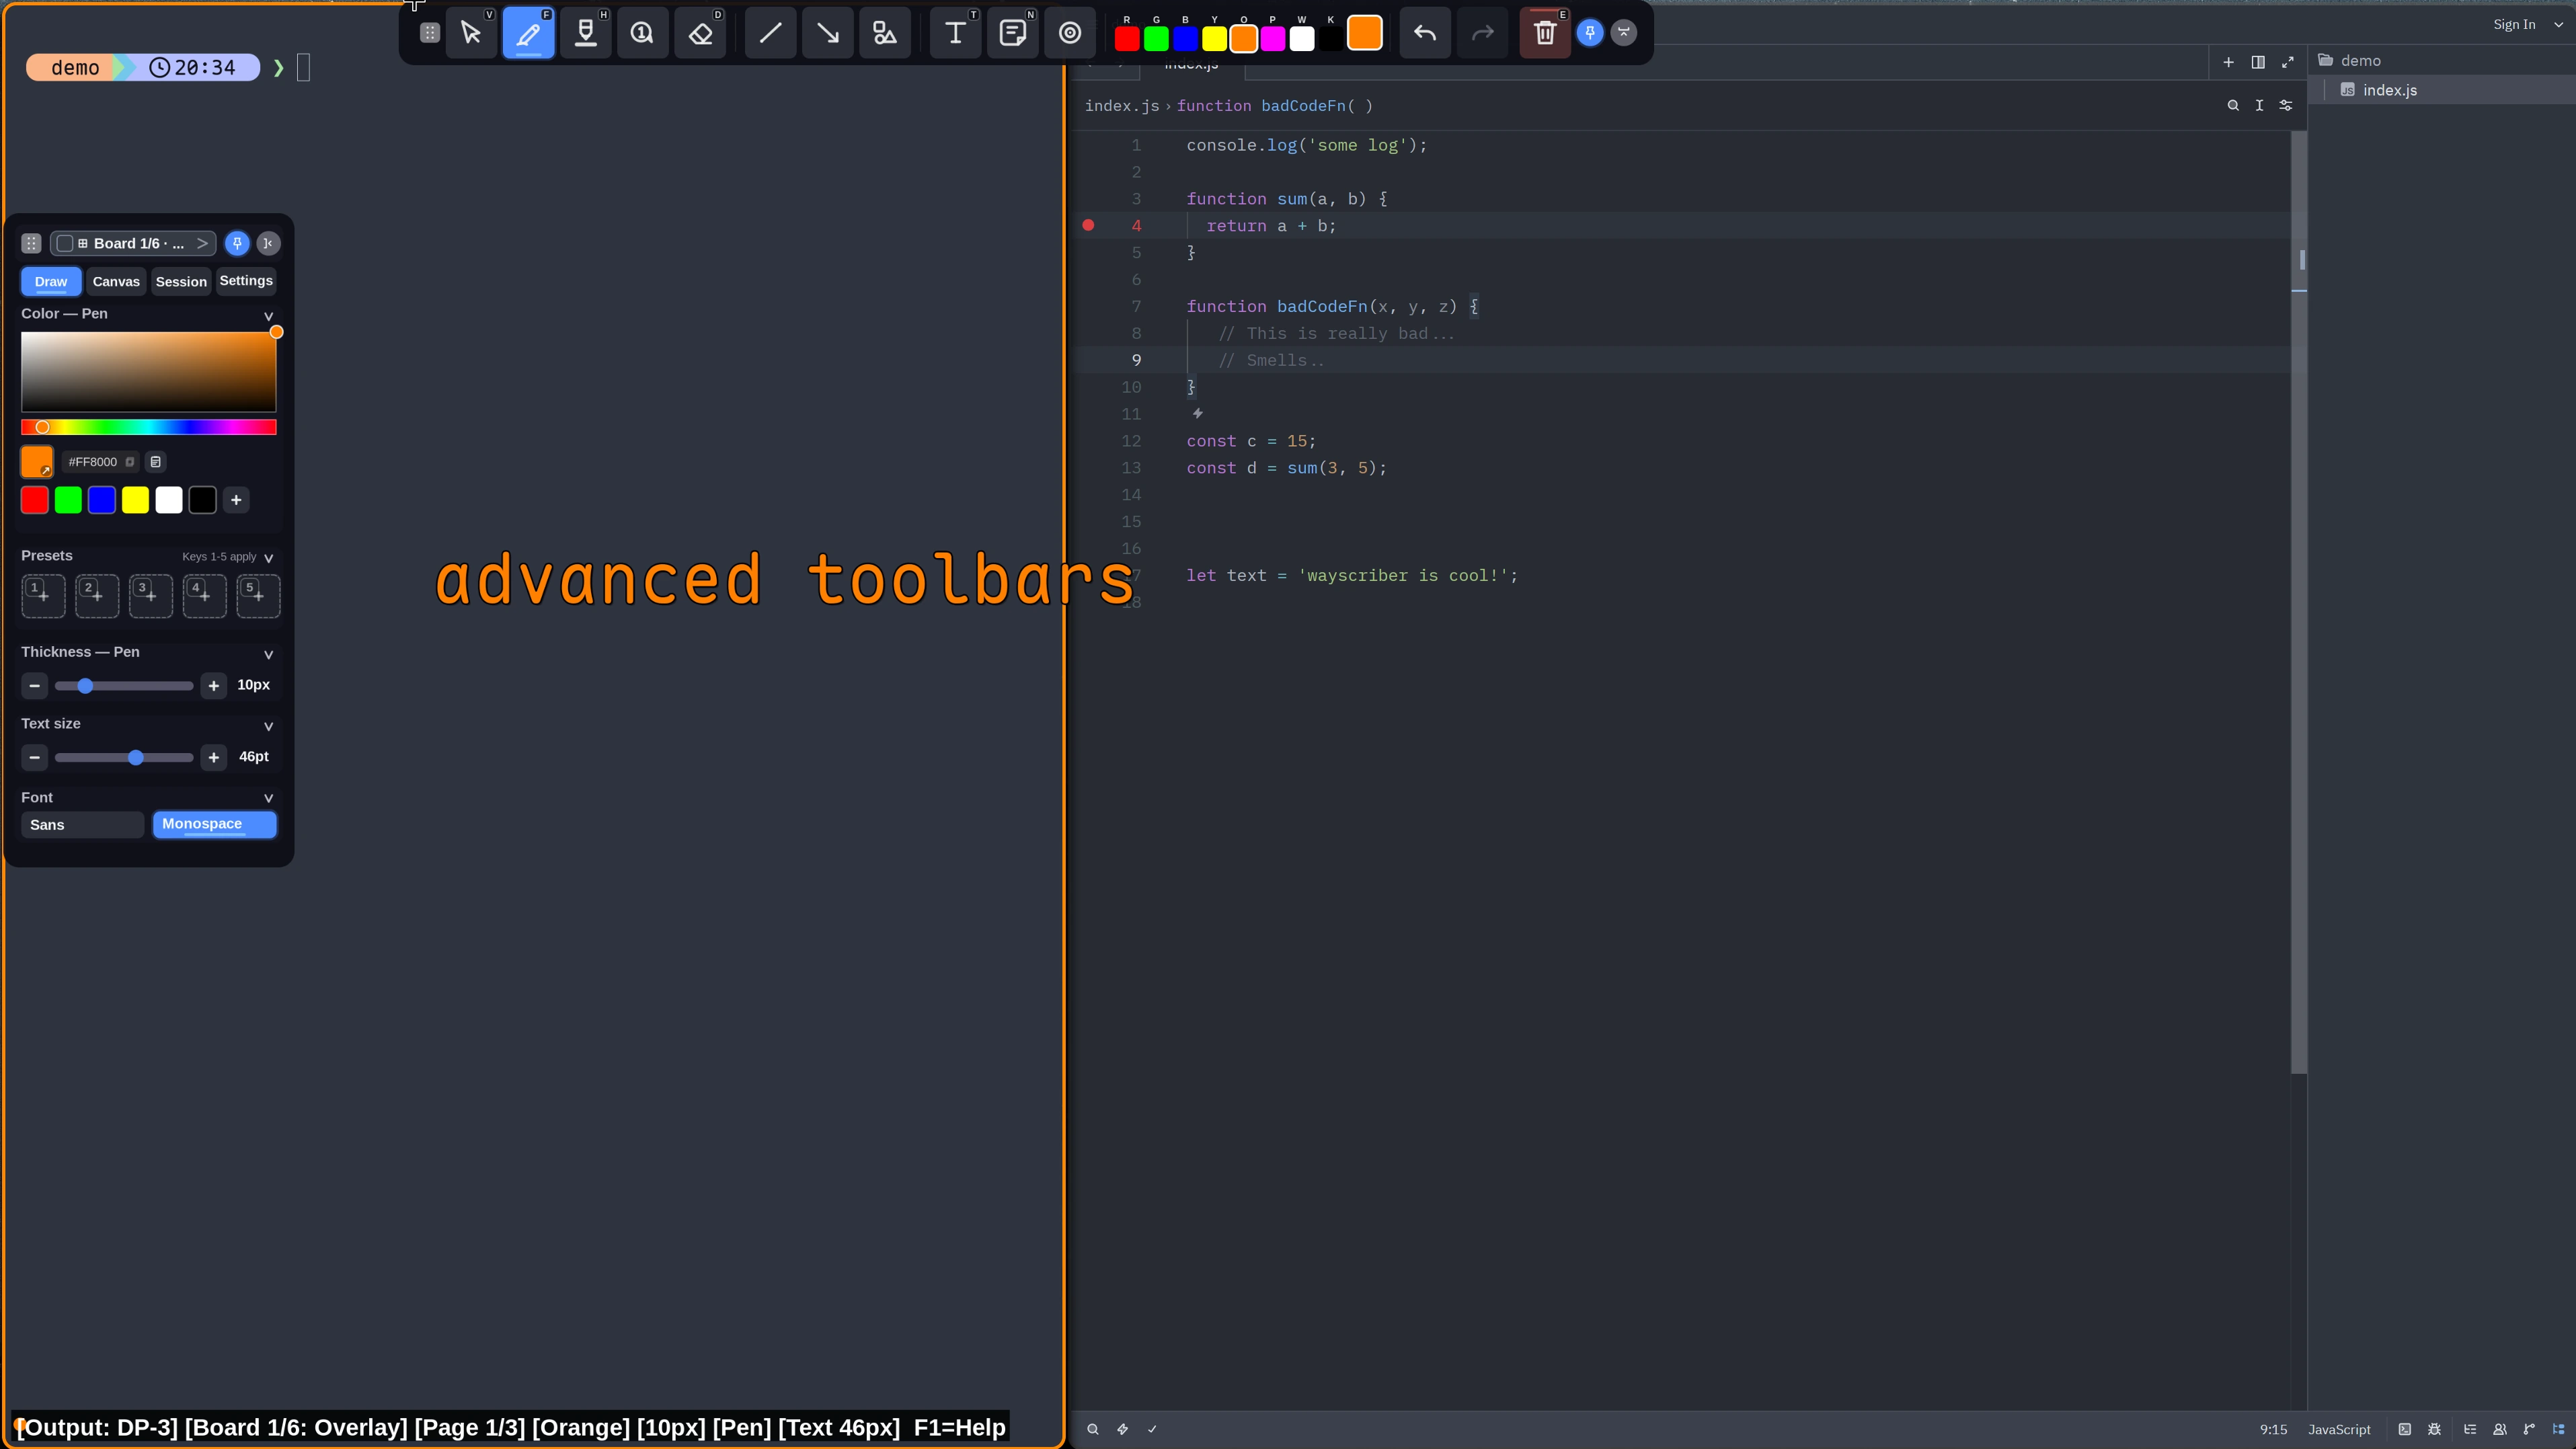Collapse the Presets section
The image size is (2576, 1449).
tap(268, 558)
